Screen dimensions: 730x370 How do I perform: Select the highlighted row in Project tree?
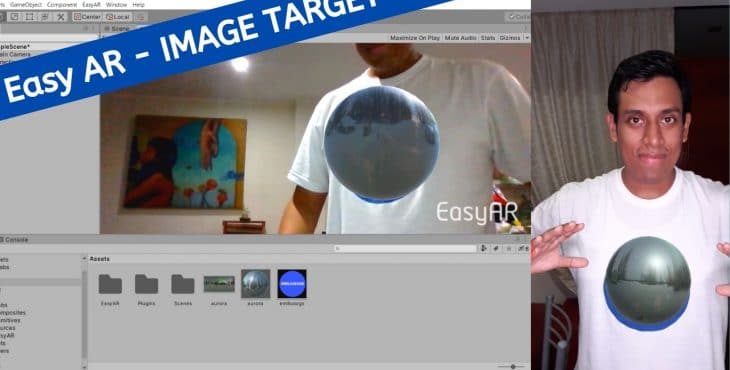click(41, 282)
